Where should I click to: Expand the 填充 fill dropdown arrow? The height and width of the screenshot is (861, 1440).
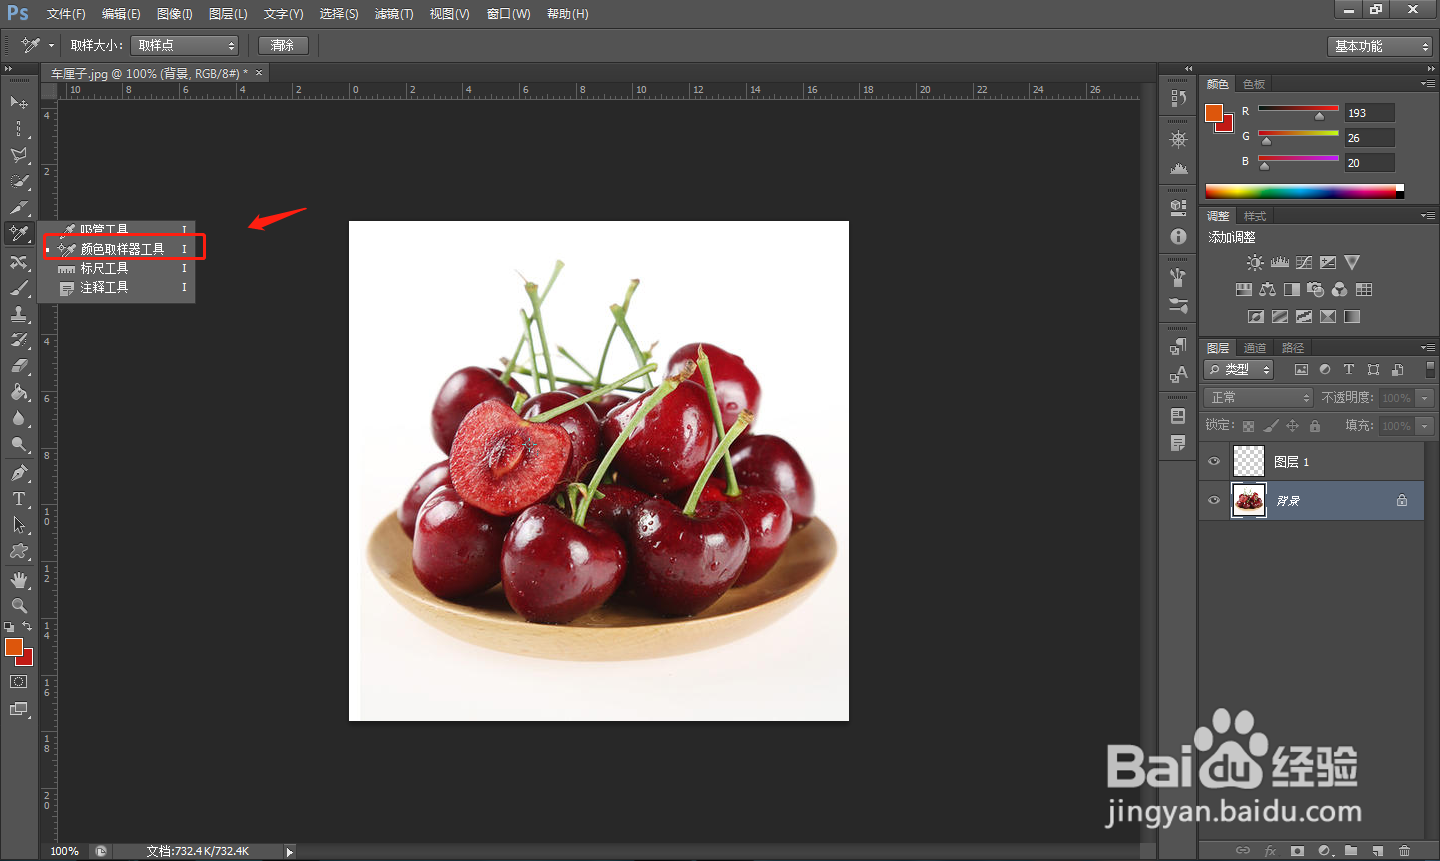click(x=1425, y=426)
